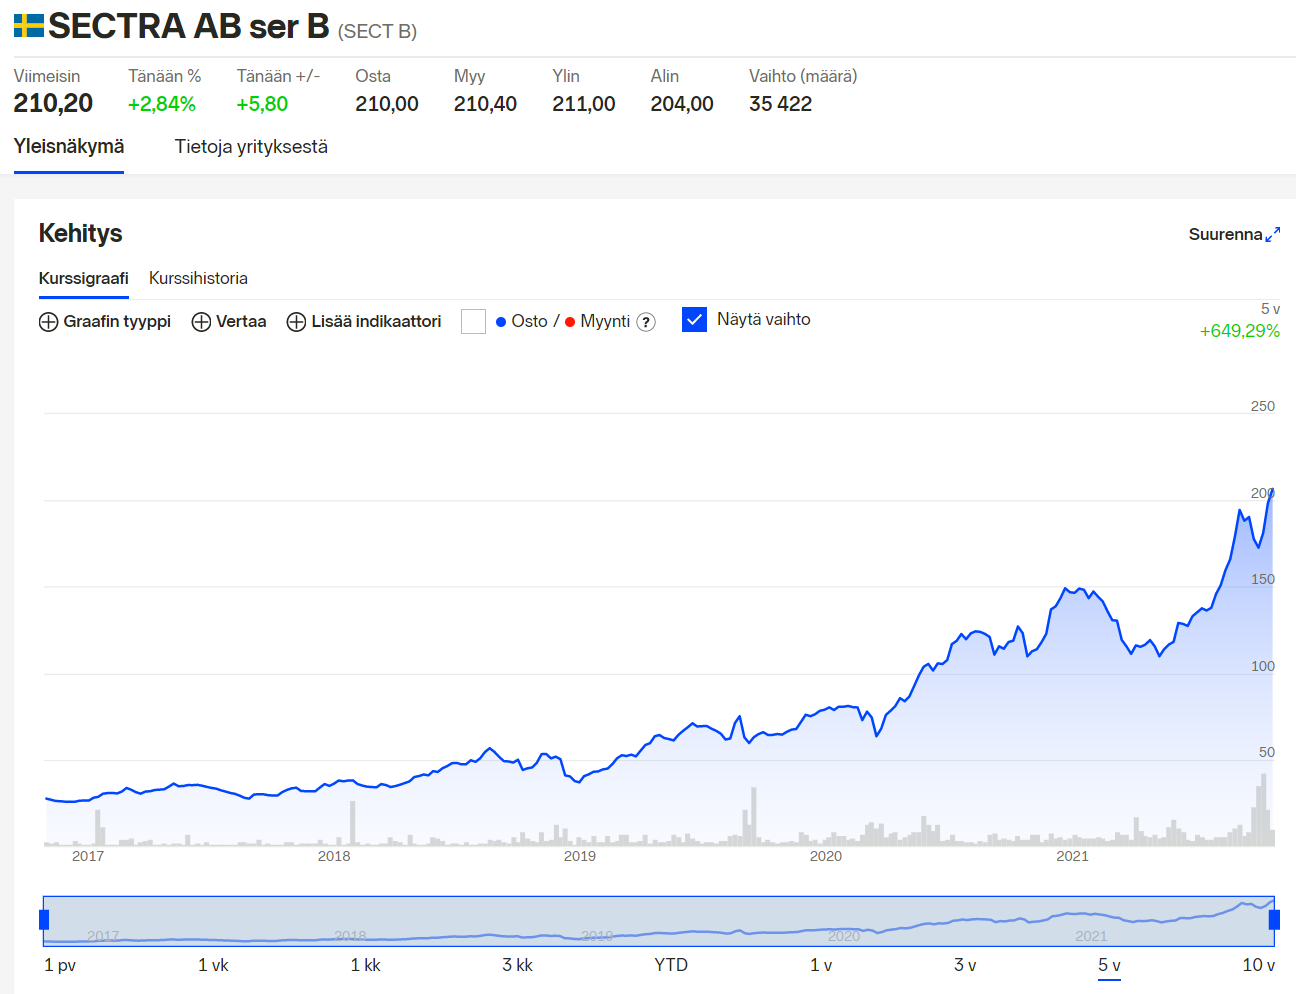Select the Kurssigraafi tab
The width and height of the screenshot is (1296, 994).
(x=84, y=278)
